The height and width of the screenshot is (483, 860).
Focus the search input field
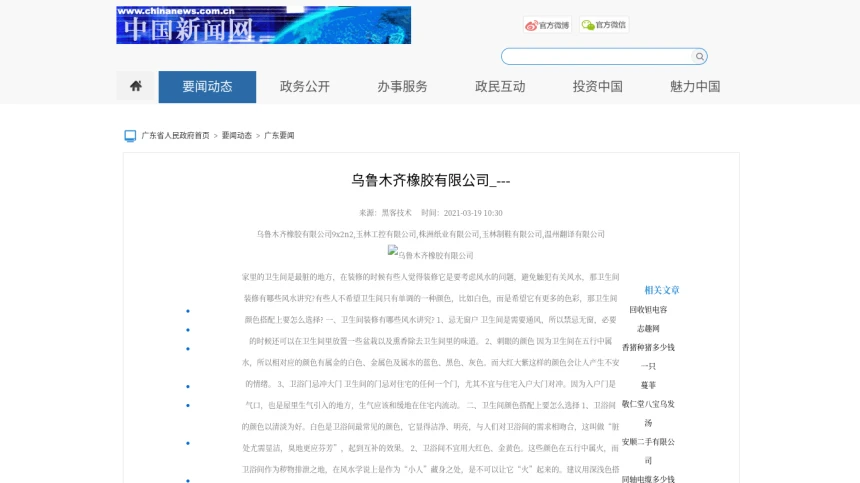pos(597,56)
